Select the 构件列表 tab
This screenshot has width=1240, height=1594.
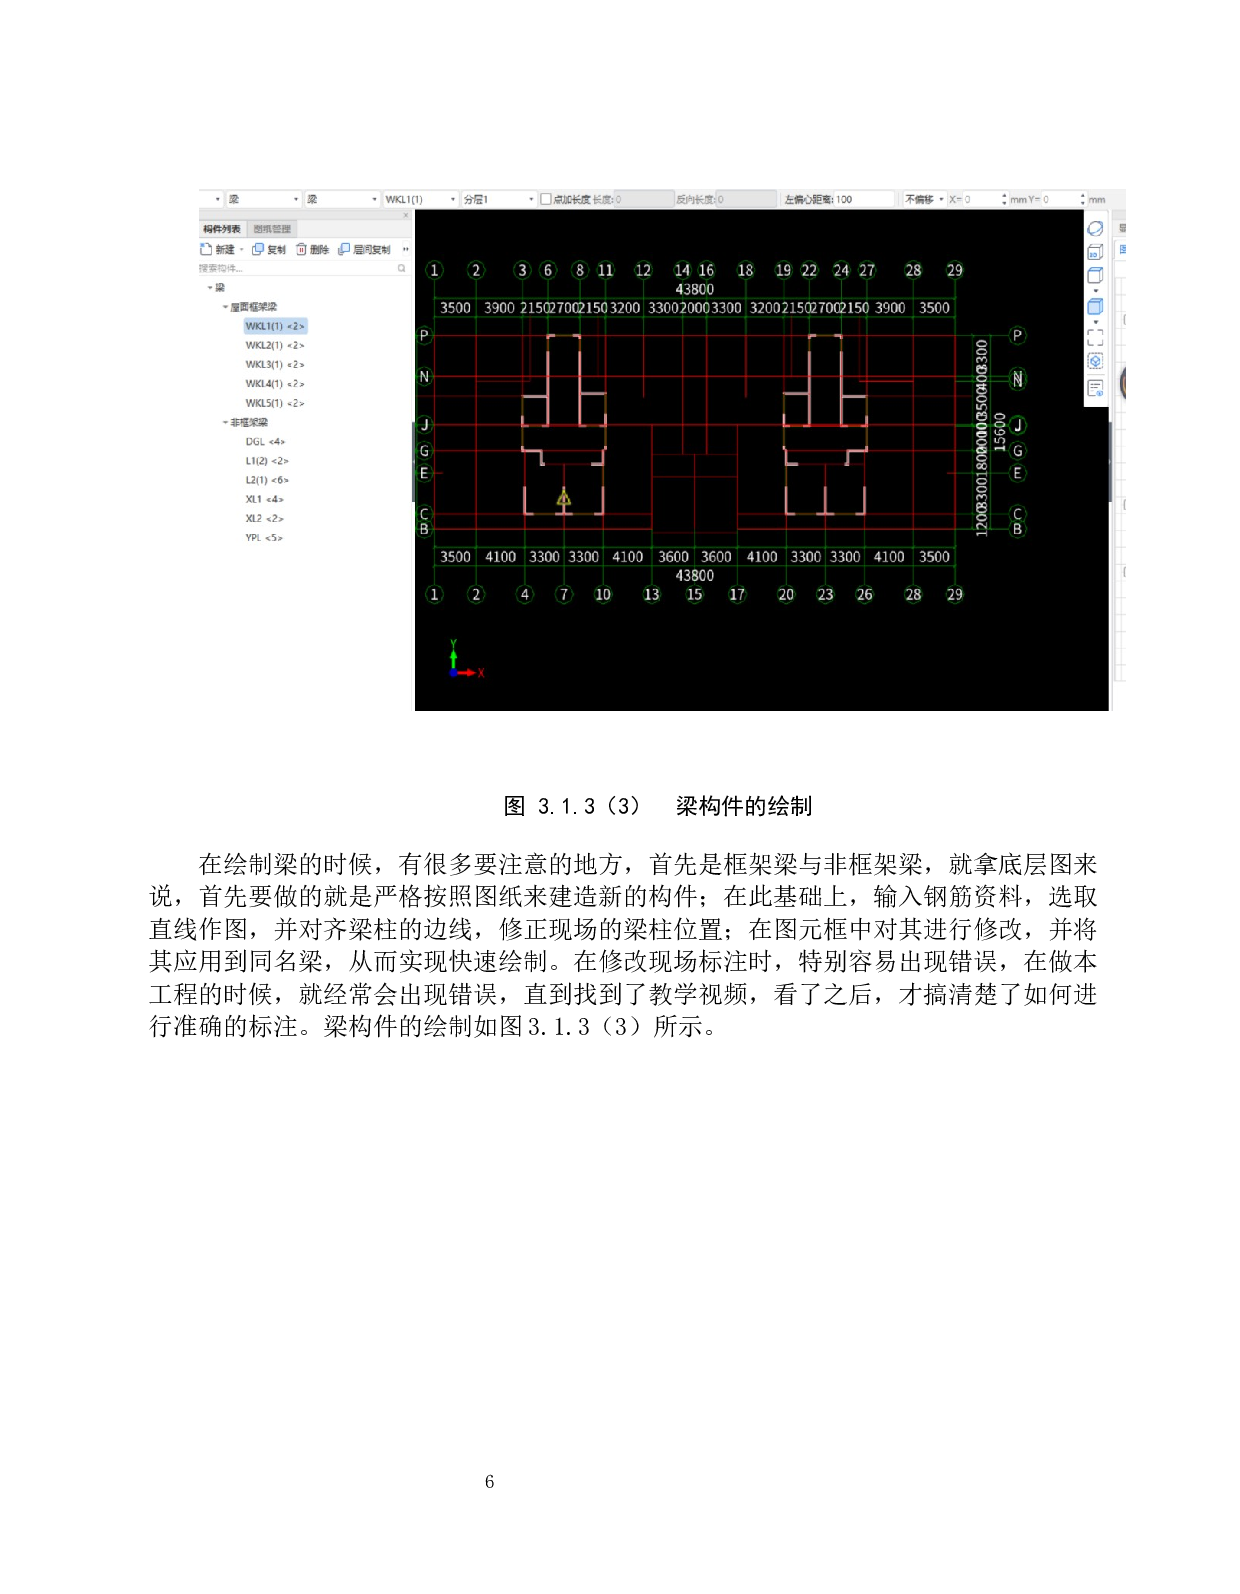pos(222,229)
